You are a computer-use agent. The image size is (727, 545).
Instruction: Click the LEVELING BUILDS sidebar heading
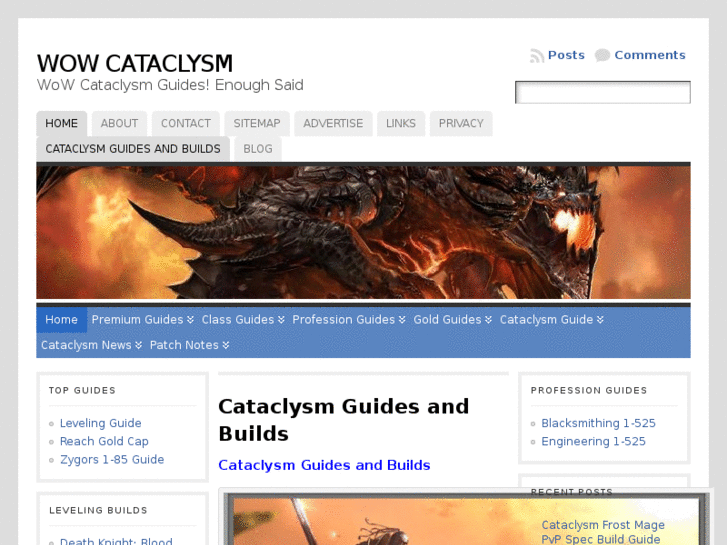coord(98,510)
